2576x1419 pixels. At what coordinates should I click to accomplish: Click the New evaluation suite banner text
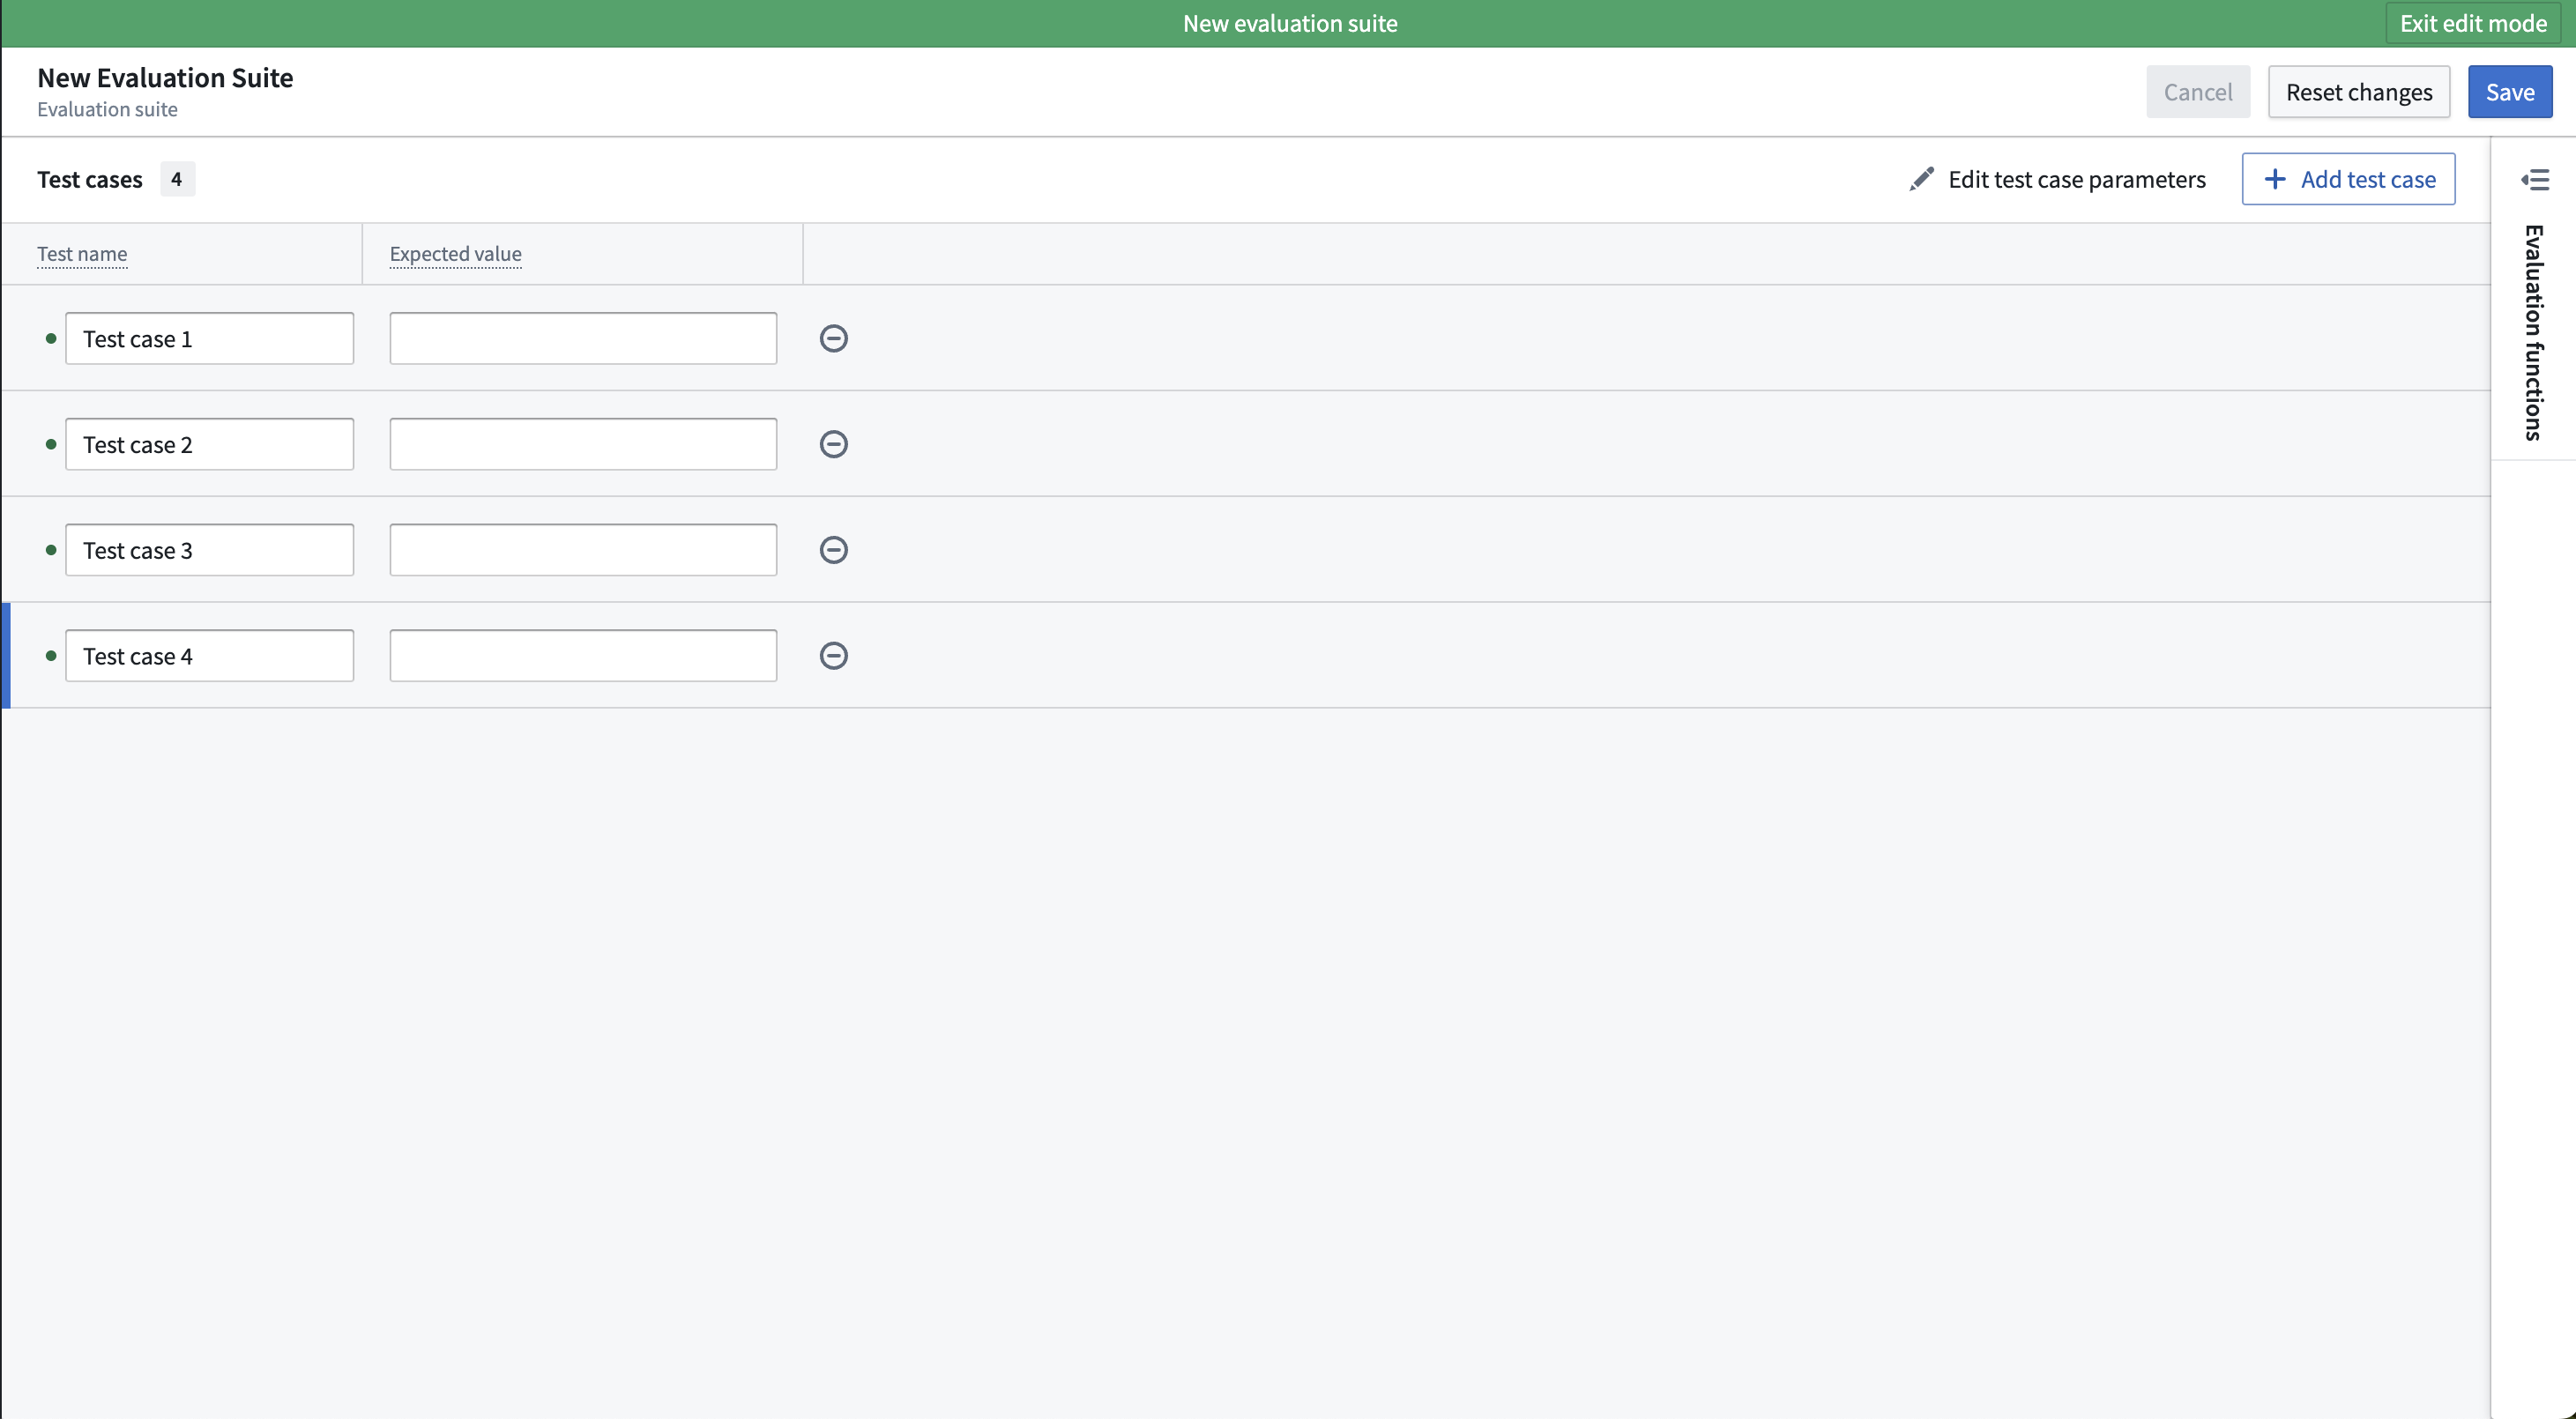[1290, 23]
